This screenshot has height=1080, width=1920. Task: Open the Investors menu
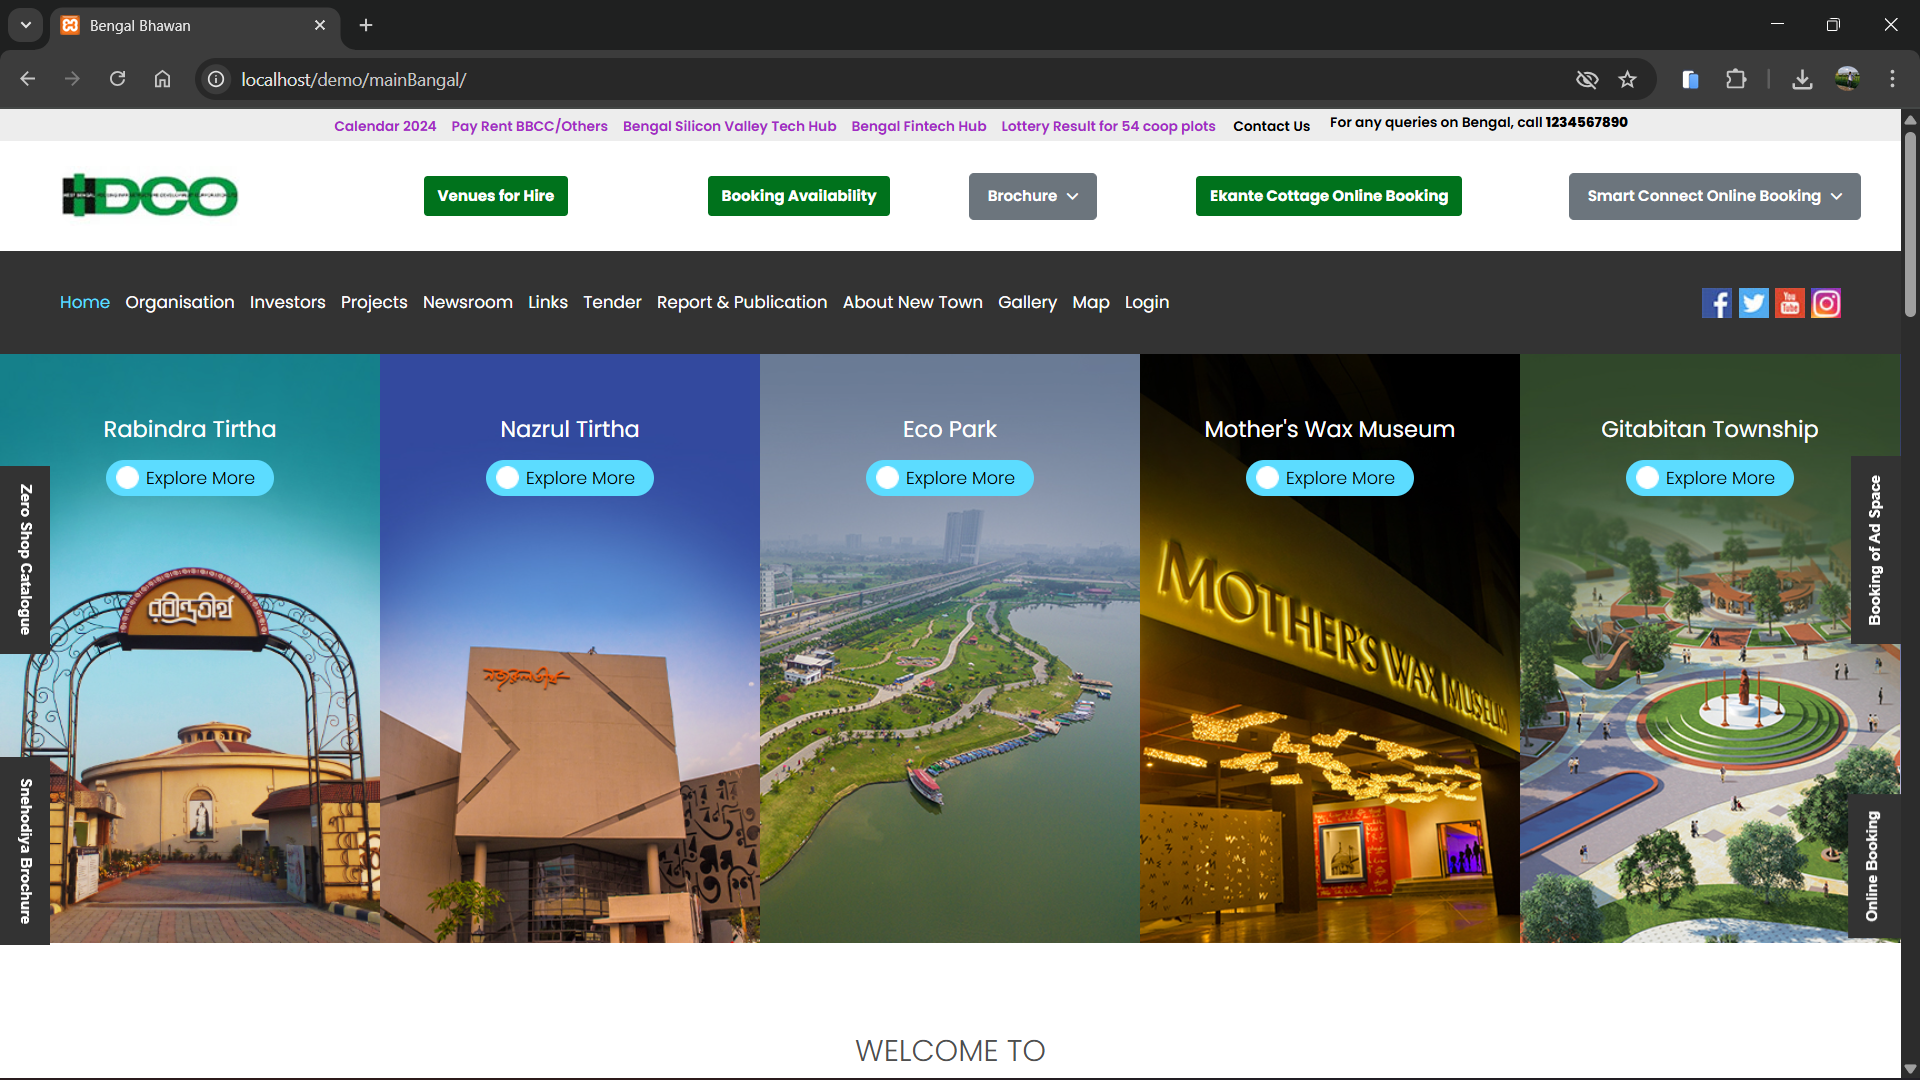coord(287,302)
